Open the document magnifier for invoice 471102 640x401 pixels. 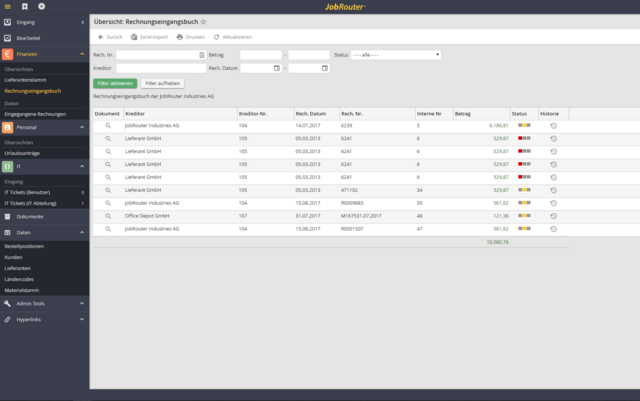point(108,190)
